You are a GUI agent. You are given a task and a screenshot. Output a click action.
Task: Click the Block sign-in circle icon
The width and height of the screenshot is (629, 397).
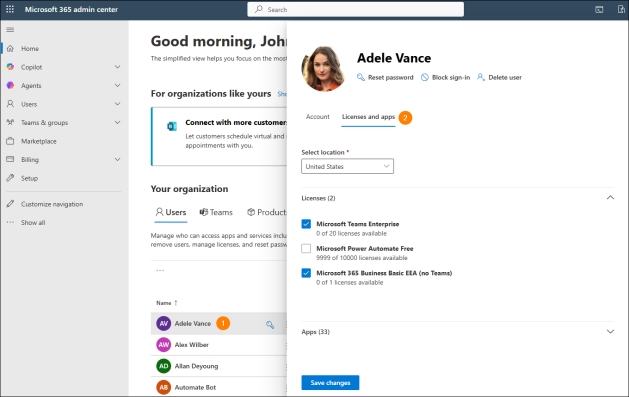[x=425, y=77]
